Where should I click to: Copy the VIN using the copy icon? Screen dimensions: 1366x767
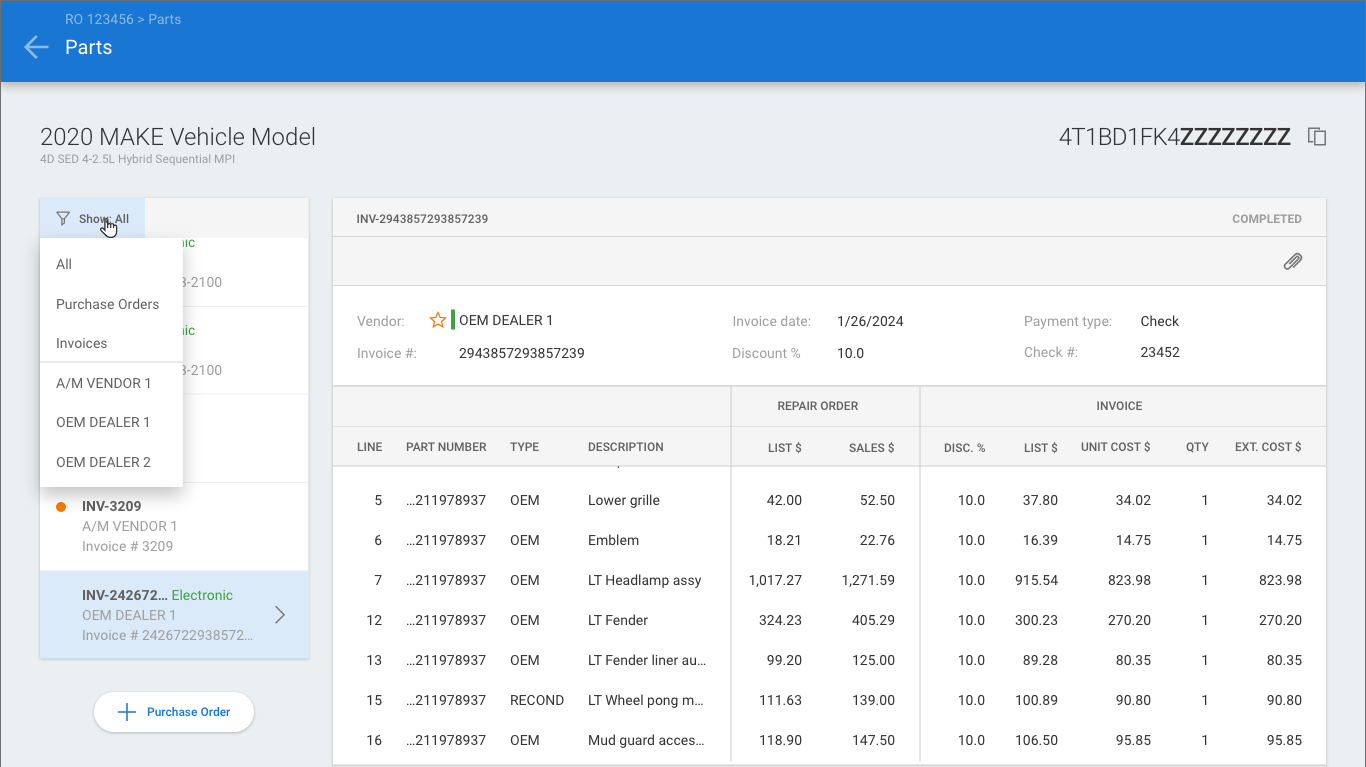pyautogui.click(x=1318, y=137)
